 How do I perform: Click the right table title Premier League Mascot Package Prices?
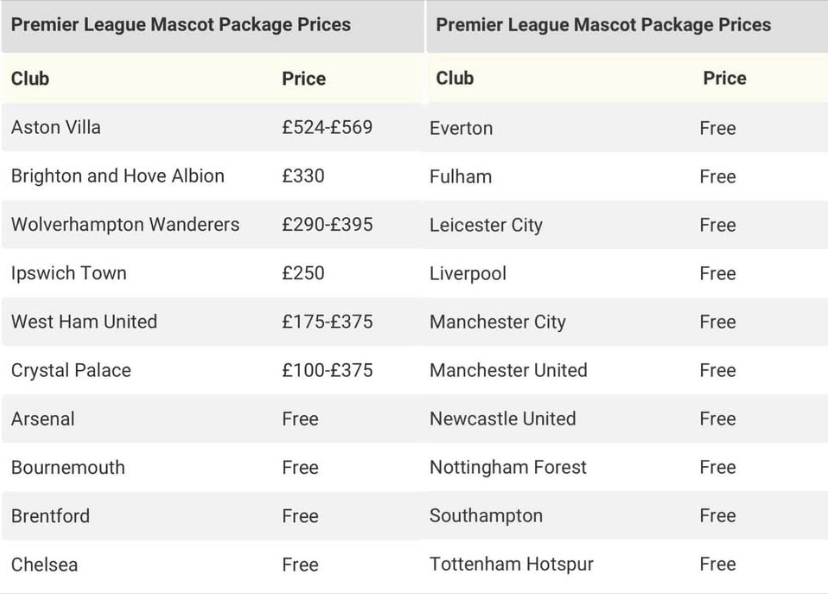coord(603,25)
